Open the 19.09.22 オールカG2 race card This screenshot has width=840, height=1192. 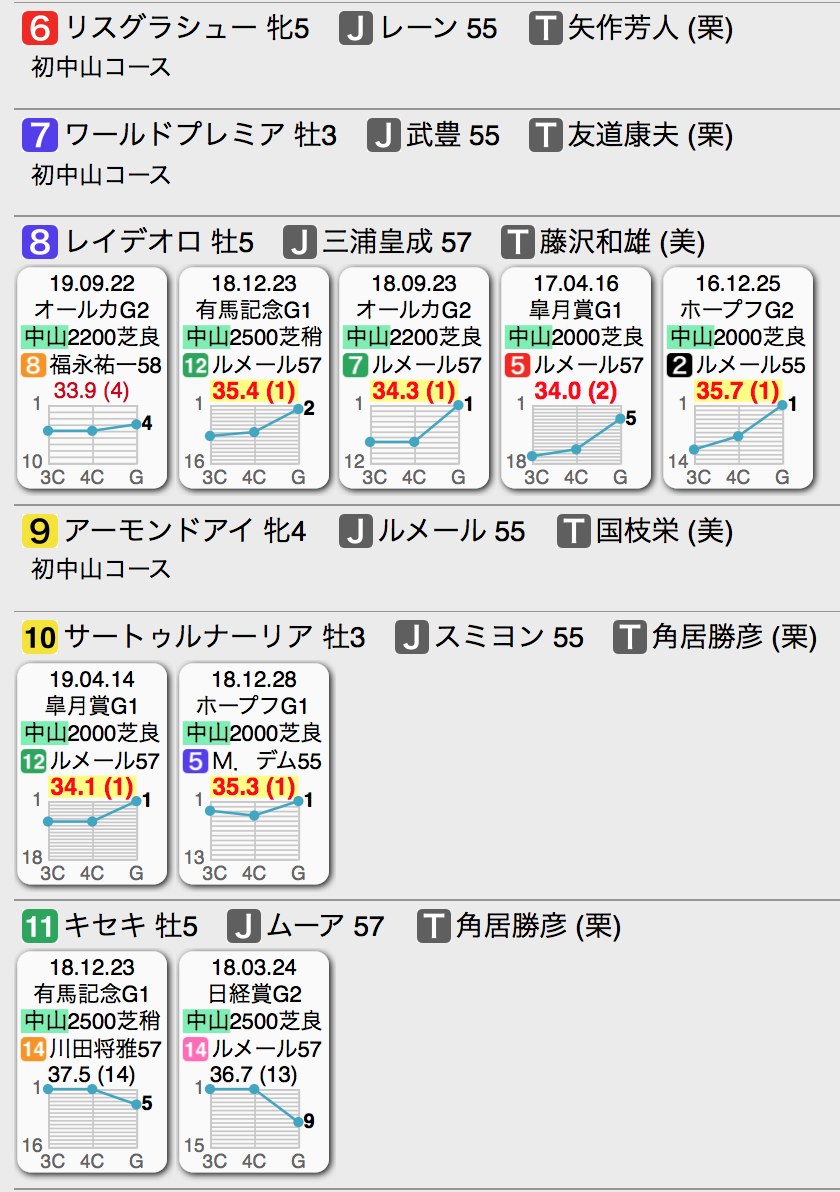pyautogui.click(x=92, y=378)
